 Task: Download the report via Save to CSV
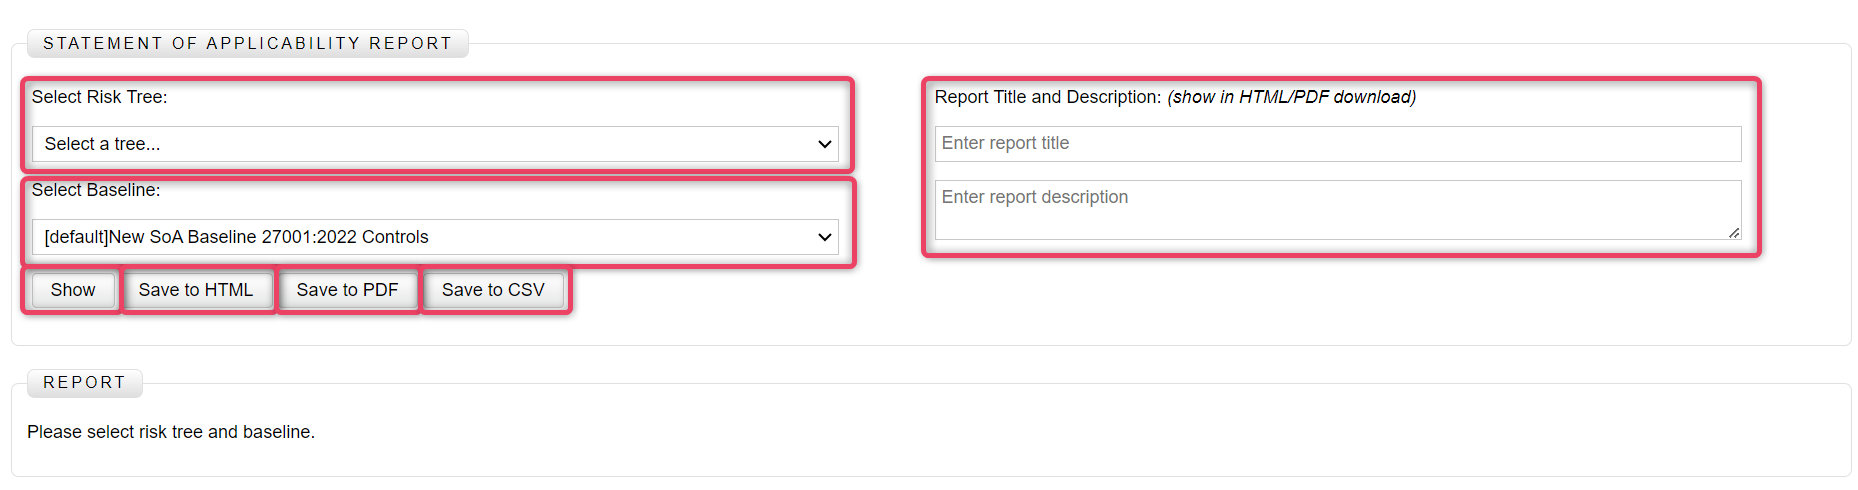[493, 290]
